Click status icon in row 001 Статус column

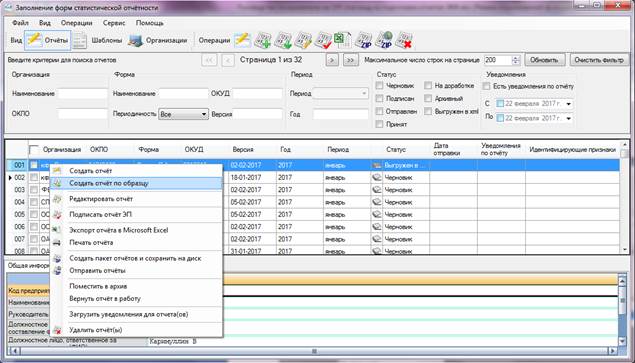coord(377,165)
